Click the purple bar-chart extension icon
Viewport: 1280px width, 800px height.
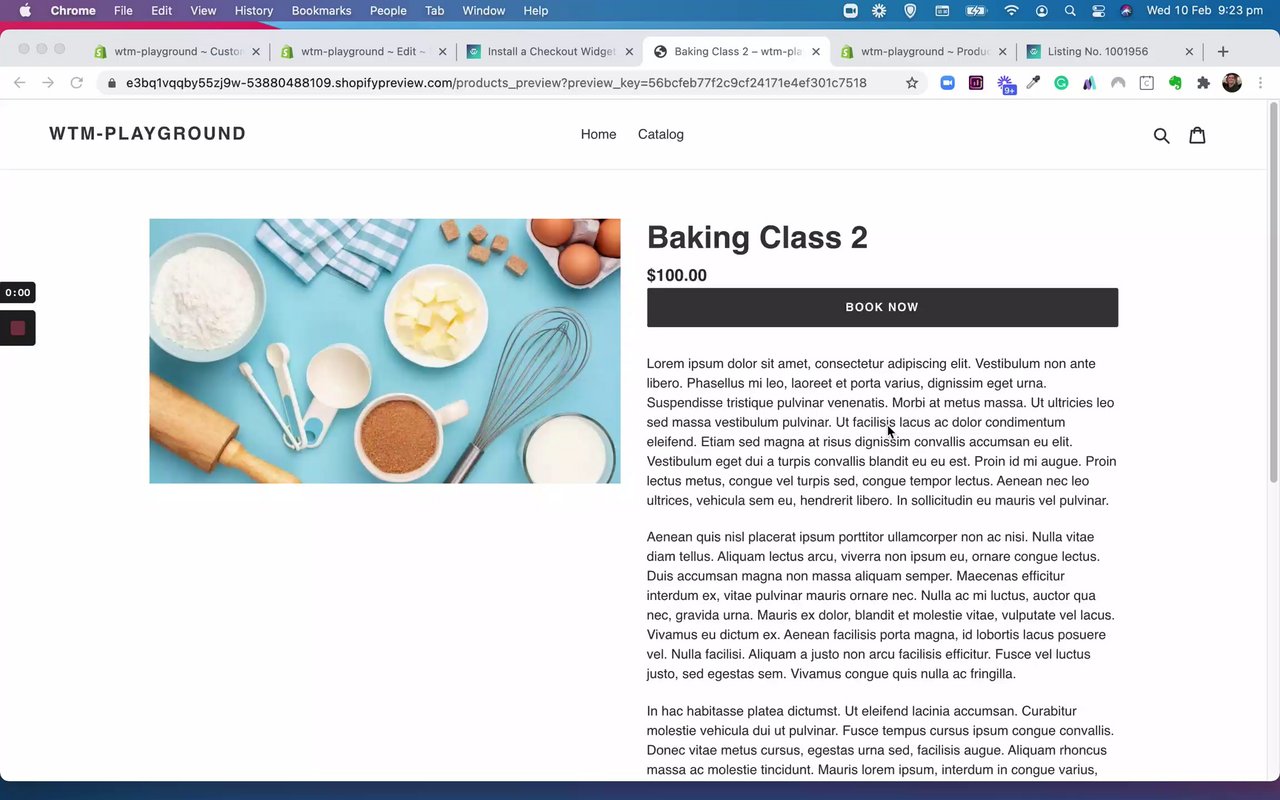pos(976,83)
